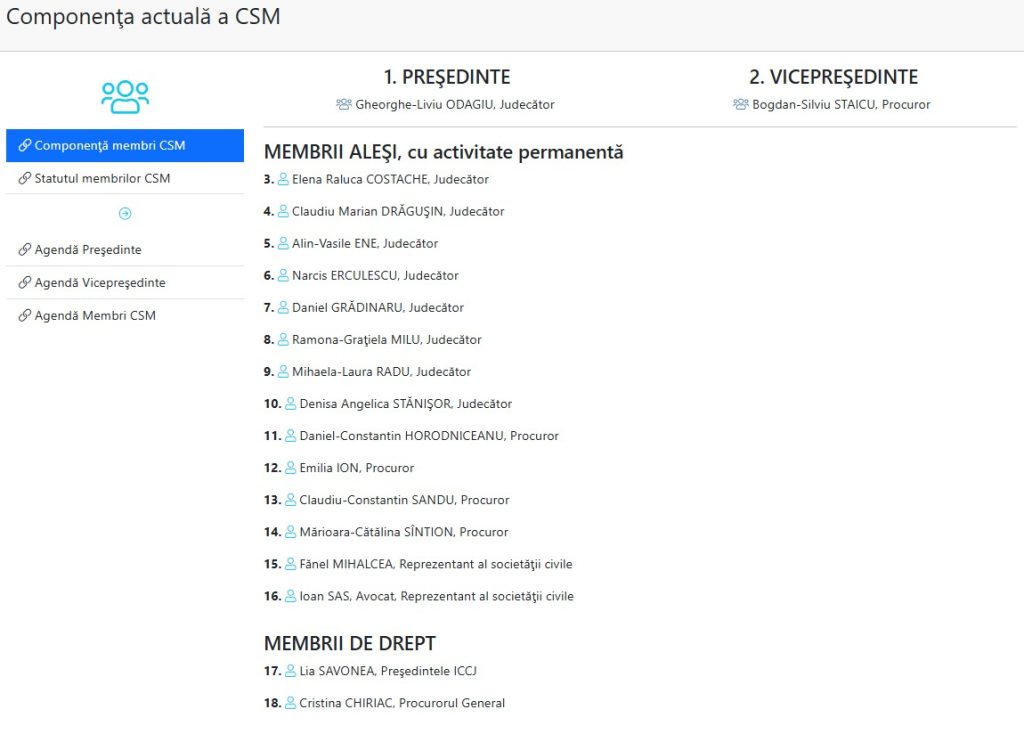The image size is (1024, 734).
Task: Select text Mărioara-Cătălina SÎNTION, Procuror
Action: (x=404, y=532)
